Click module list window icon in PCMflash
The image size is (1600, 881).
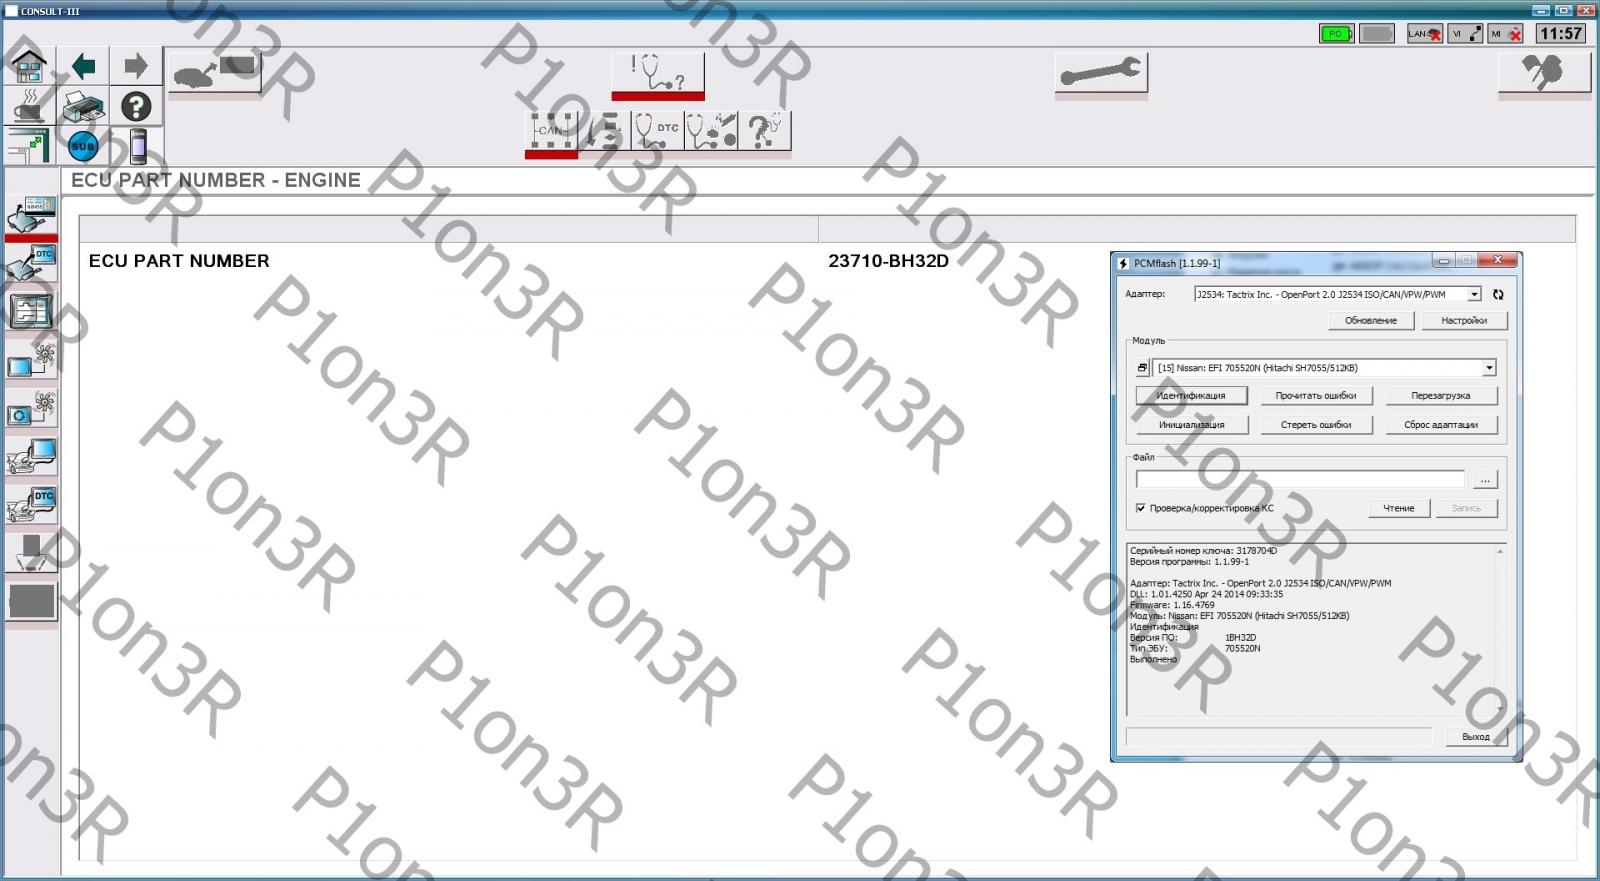[x=1142, y=368]
